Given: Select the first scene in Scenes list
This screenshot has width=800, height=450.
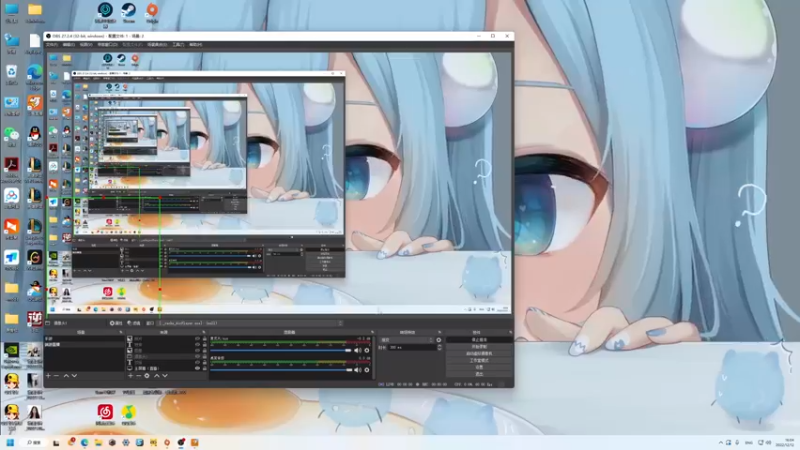Looking at the screenshot, I should (x=84, y=338).
